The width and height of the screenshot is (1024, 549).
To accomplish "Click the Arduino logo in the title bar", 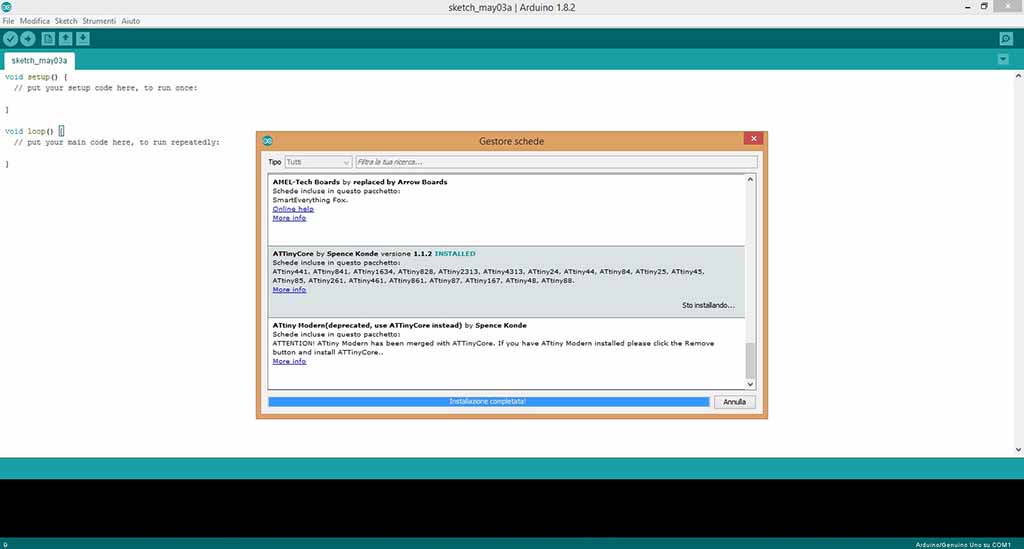I will point(7,7).
